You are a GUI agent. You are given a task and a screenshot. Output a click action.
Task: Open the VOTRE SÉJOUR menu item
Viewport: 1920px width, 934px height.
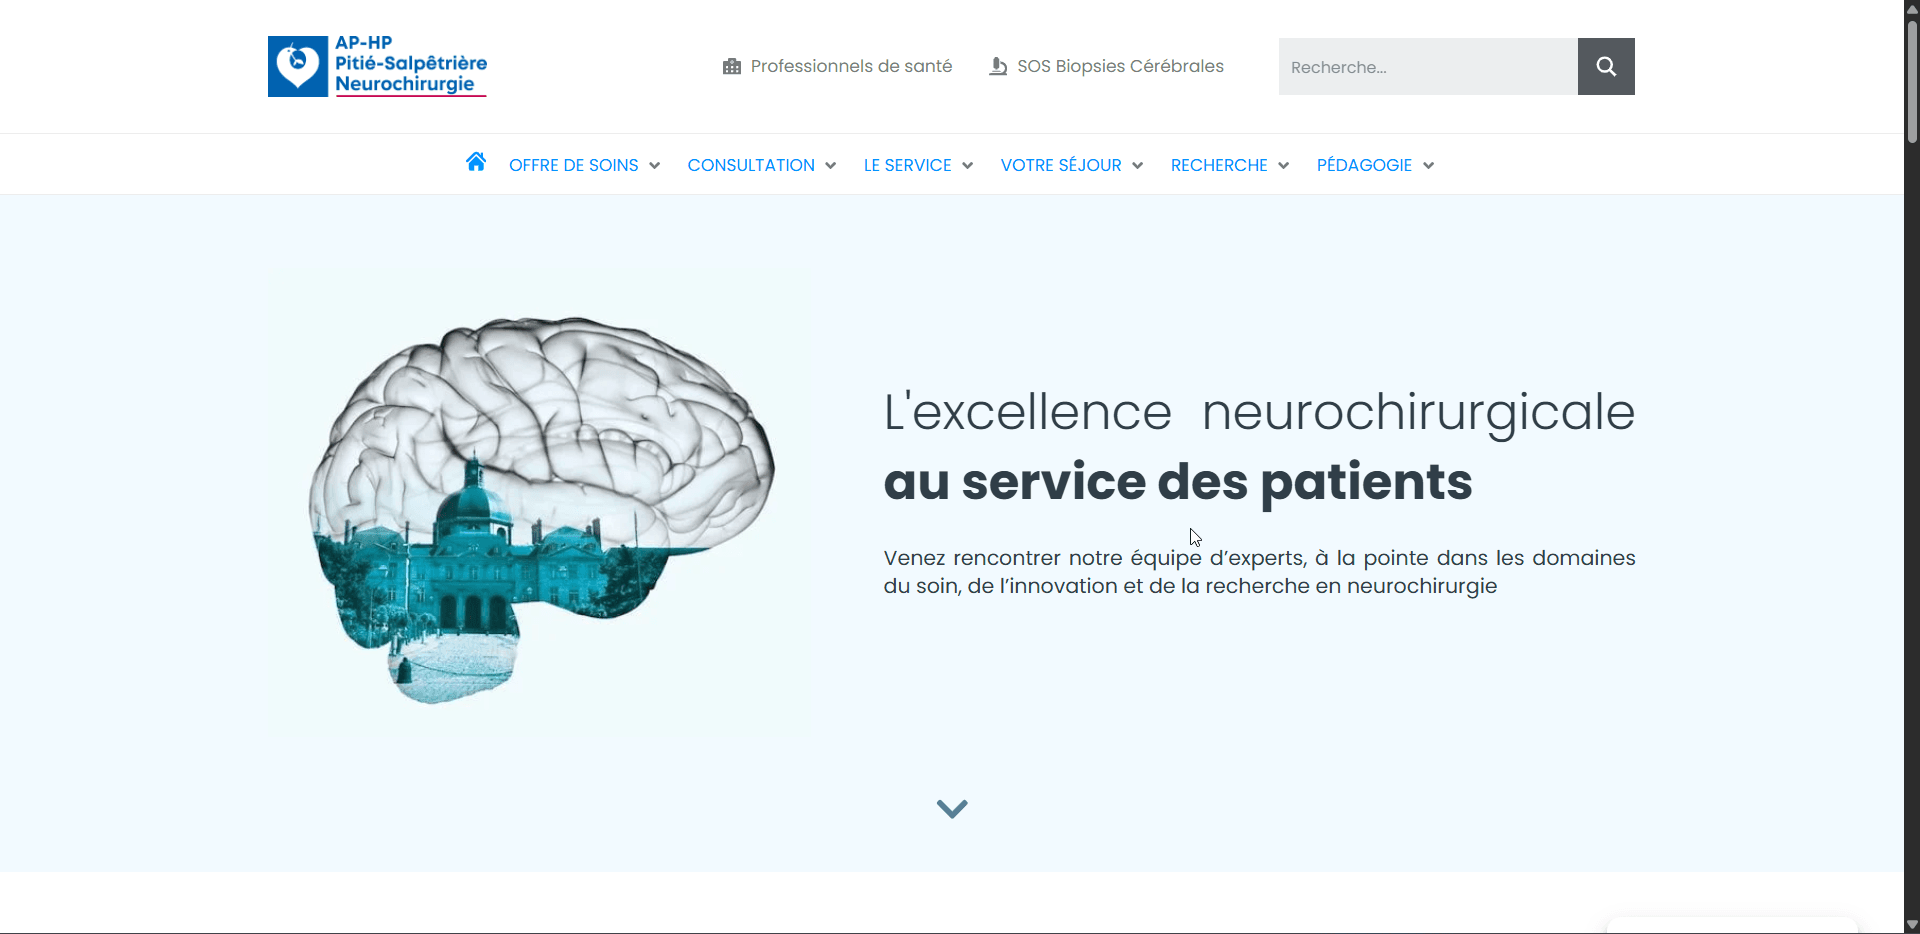pos(1061,165)
